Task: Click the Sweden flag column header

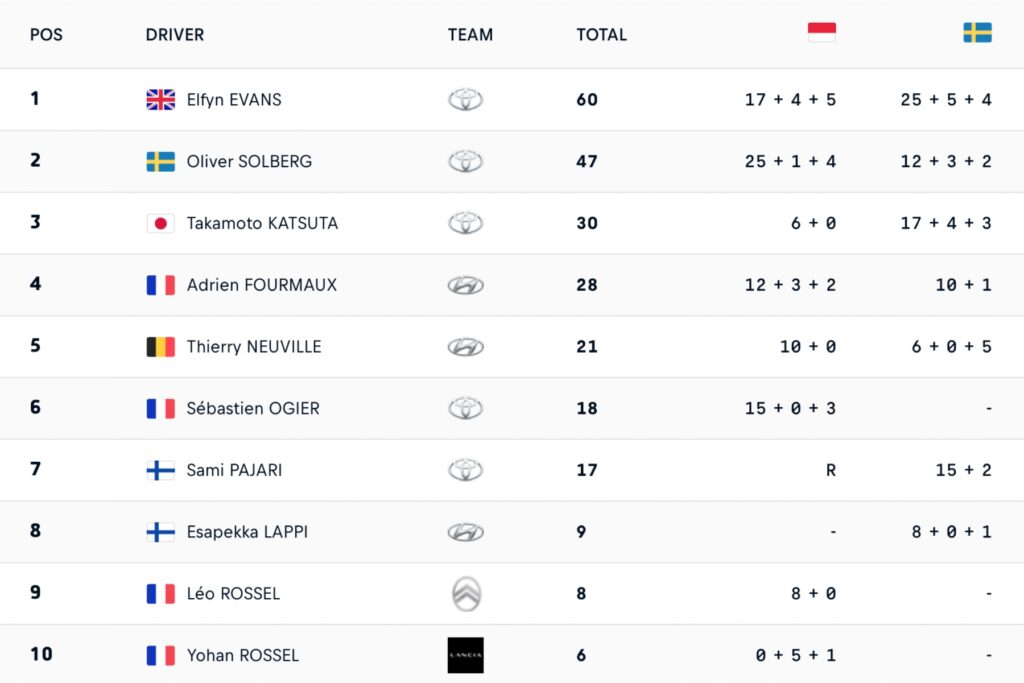Action: pyautogui.click(x=977, y=33)
